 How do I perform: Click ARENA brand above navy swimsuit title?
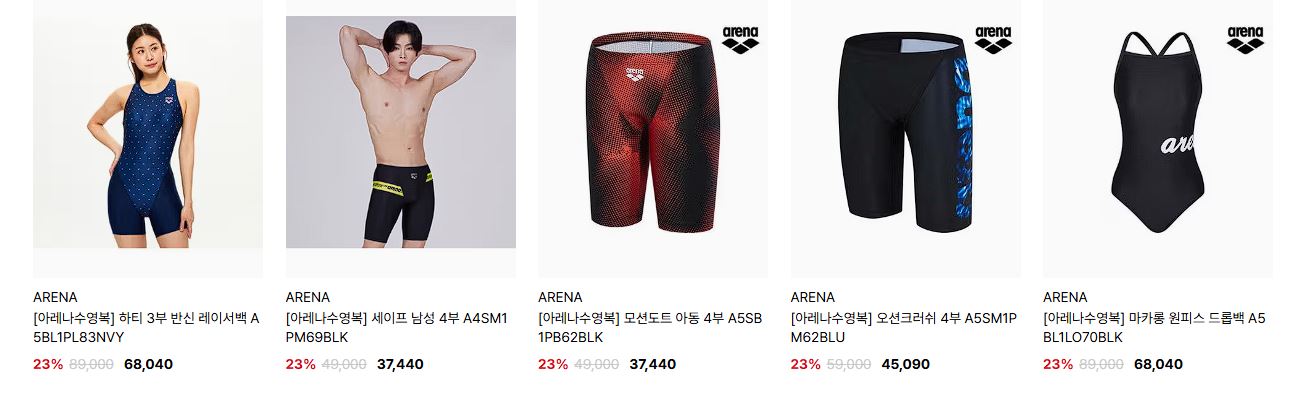(55, 297)
